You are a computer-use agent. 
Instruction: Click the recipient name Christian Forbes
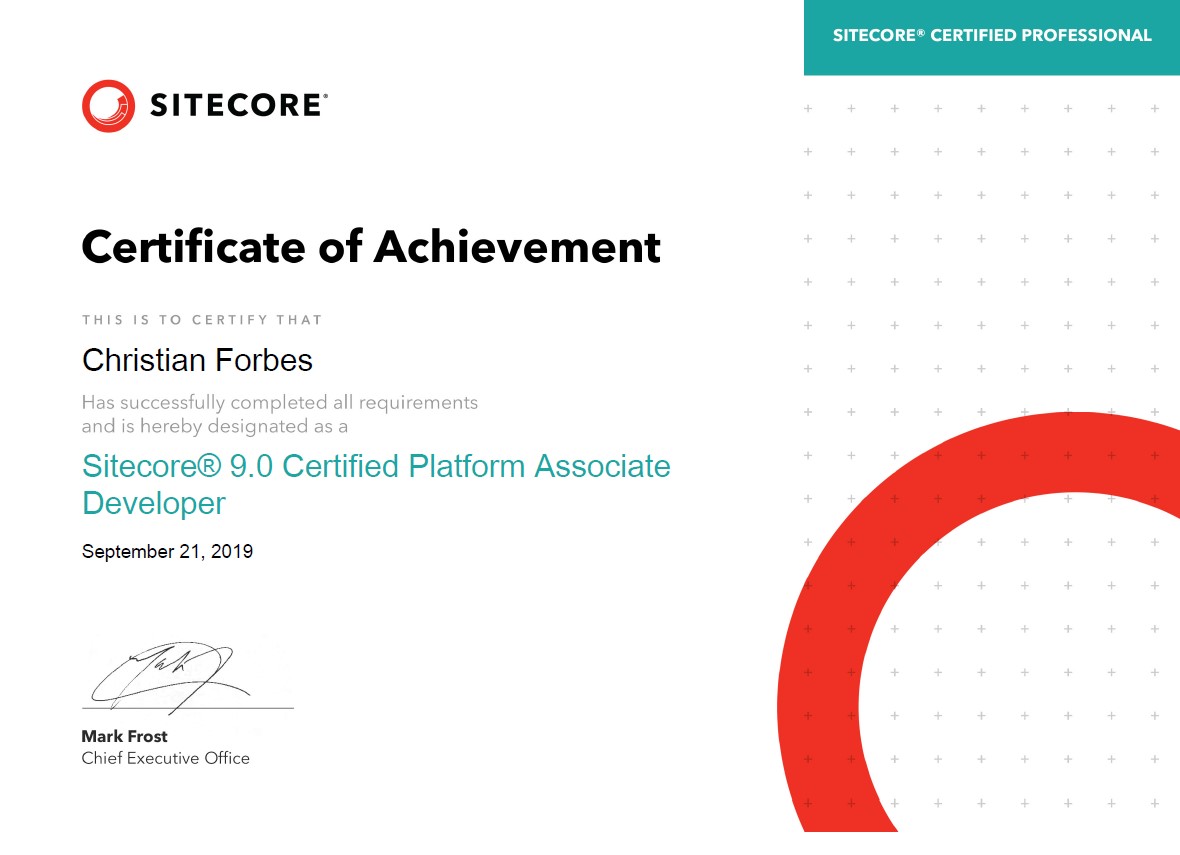[x=197, y=360]
